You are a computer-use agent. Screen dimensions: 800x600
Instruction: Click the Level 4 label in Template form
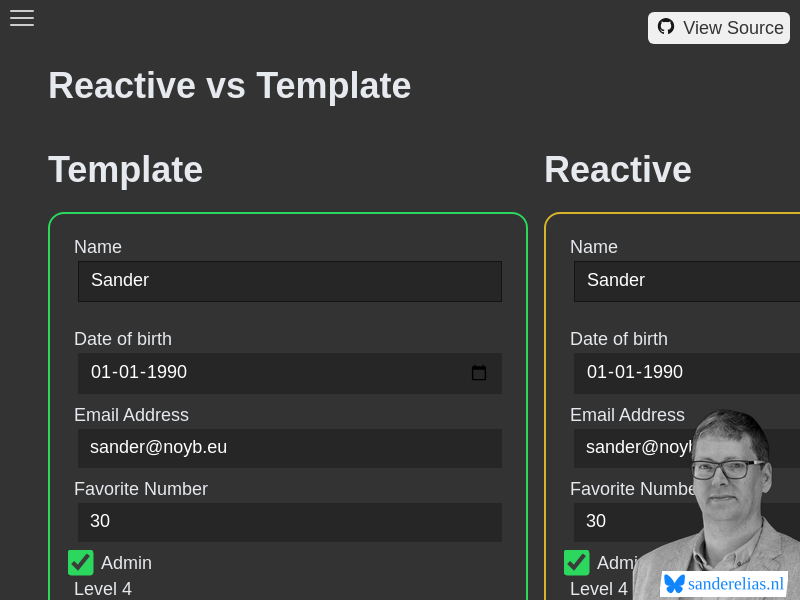[103, 589]
